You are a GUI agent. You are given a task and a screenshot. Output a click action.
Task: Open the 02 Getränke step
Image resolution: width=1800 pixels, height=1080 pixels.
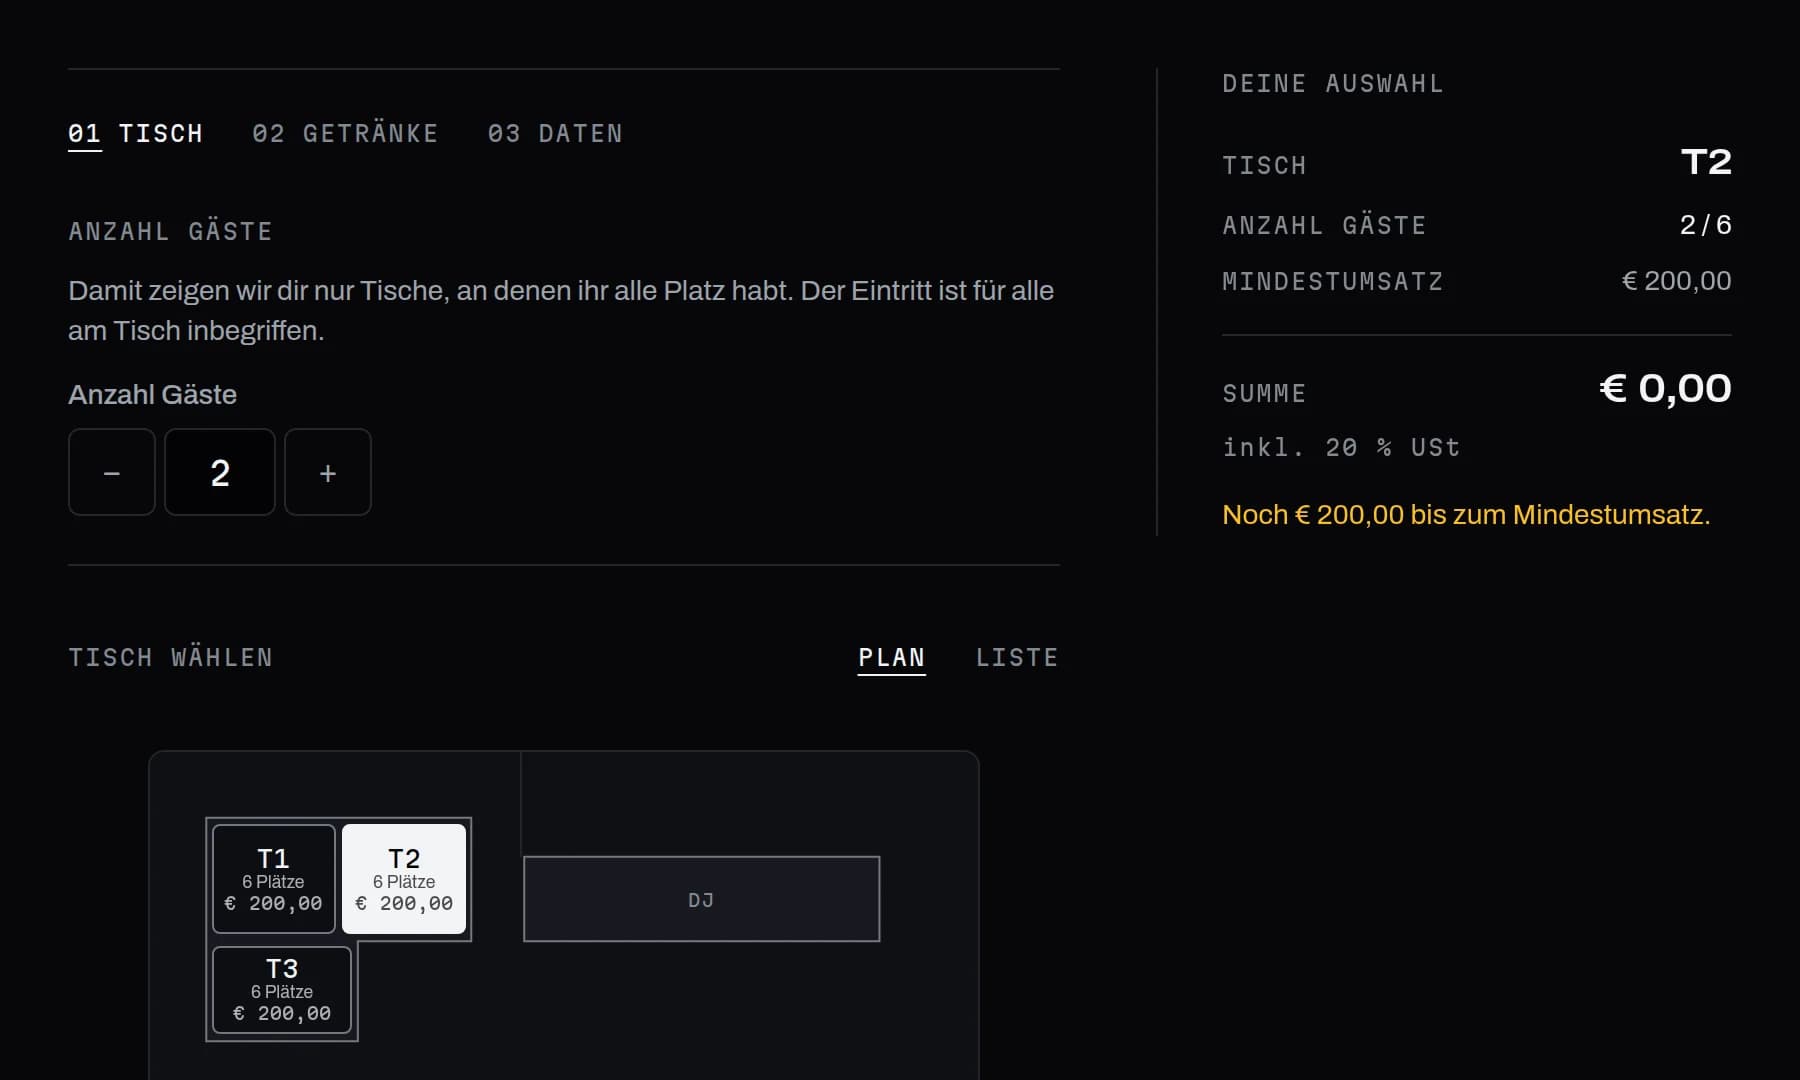345,134
